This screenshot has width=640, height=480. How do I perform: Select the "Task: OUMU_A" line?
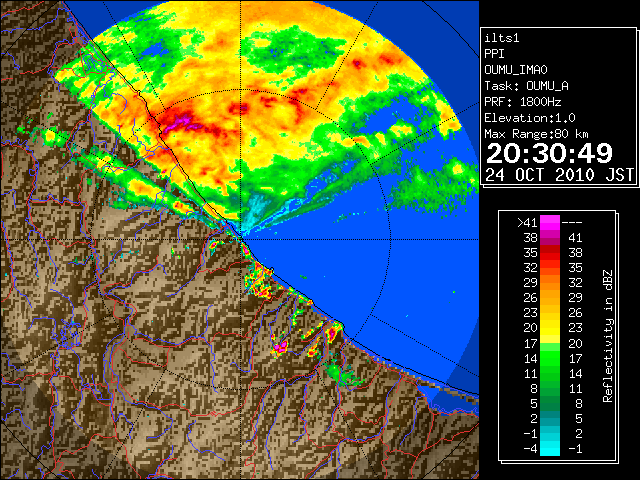click(527, 86)
